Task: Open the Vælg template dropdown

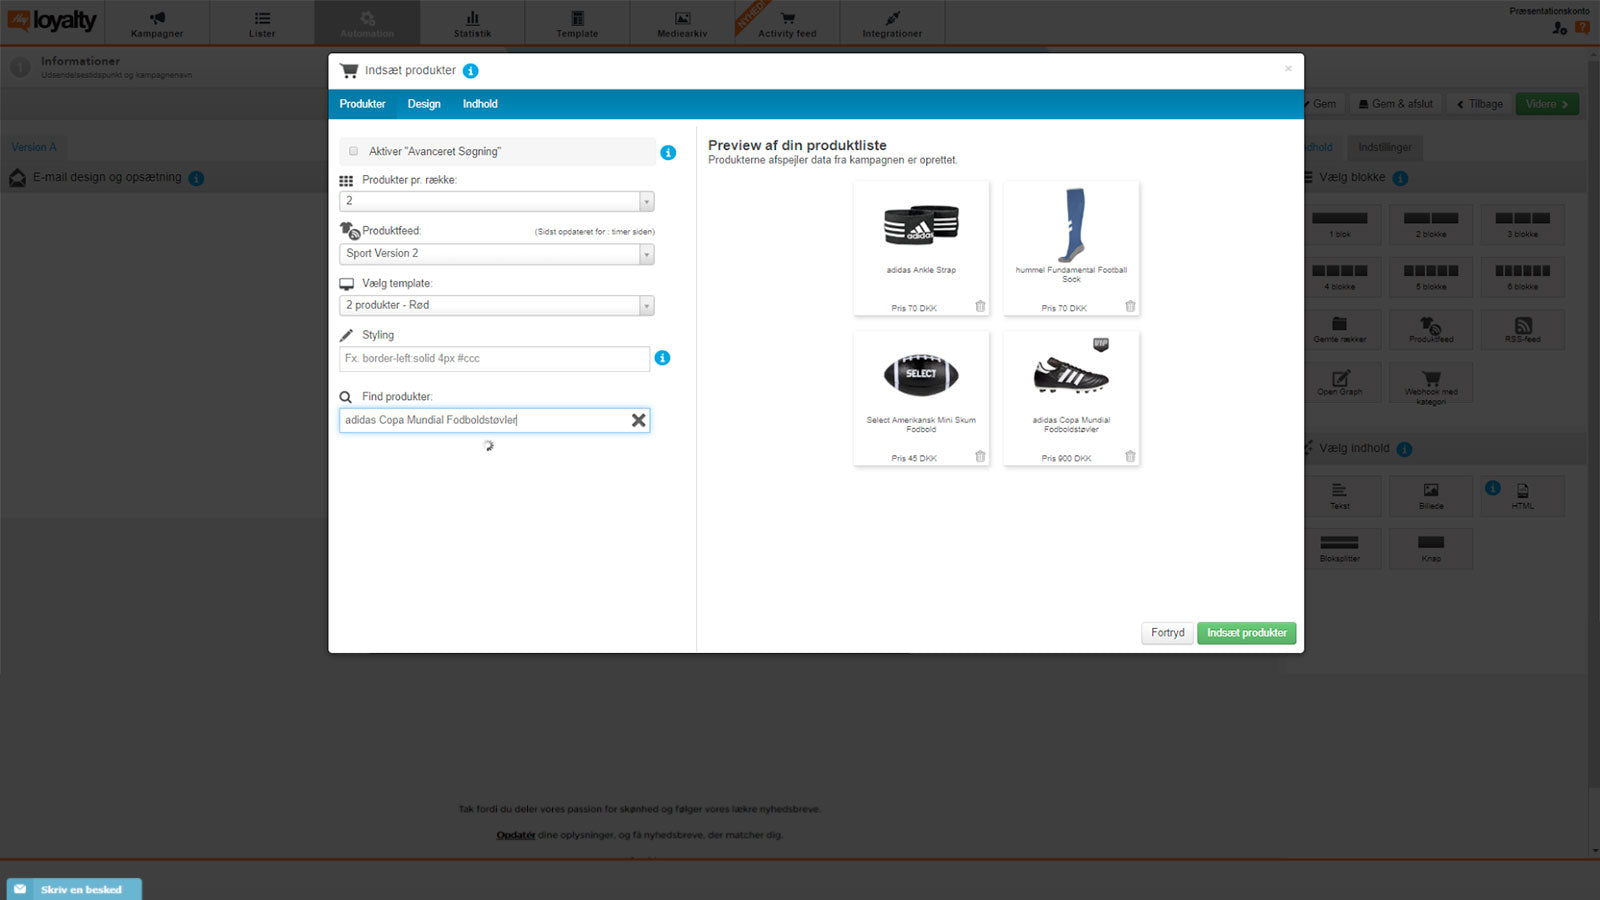Action: pyautogui.click(x=497, y=305)
